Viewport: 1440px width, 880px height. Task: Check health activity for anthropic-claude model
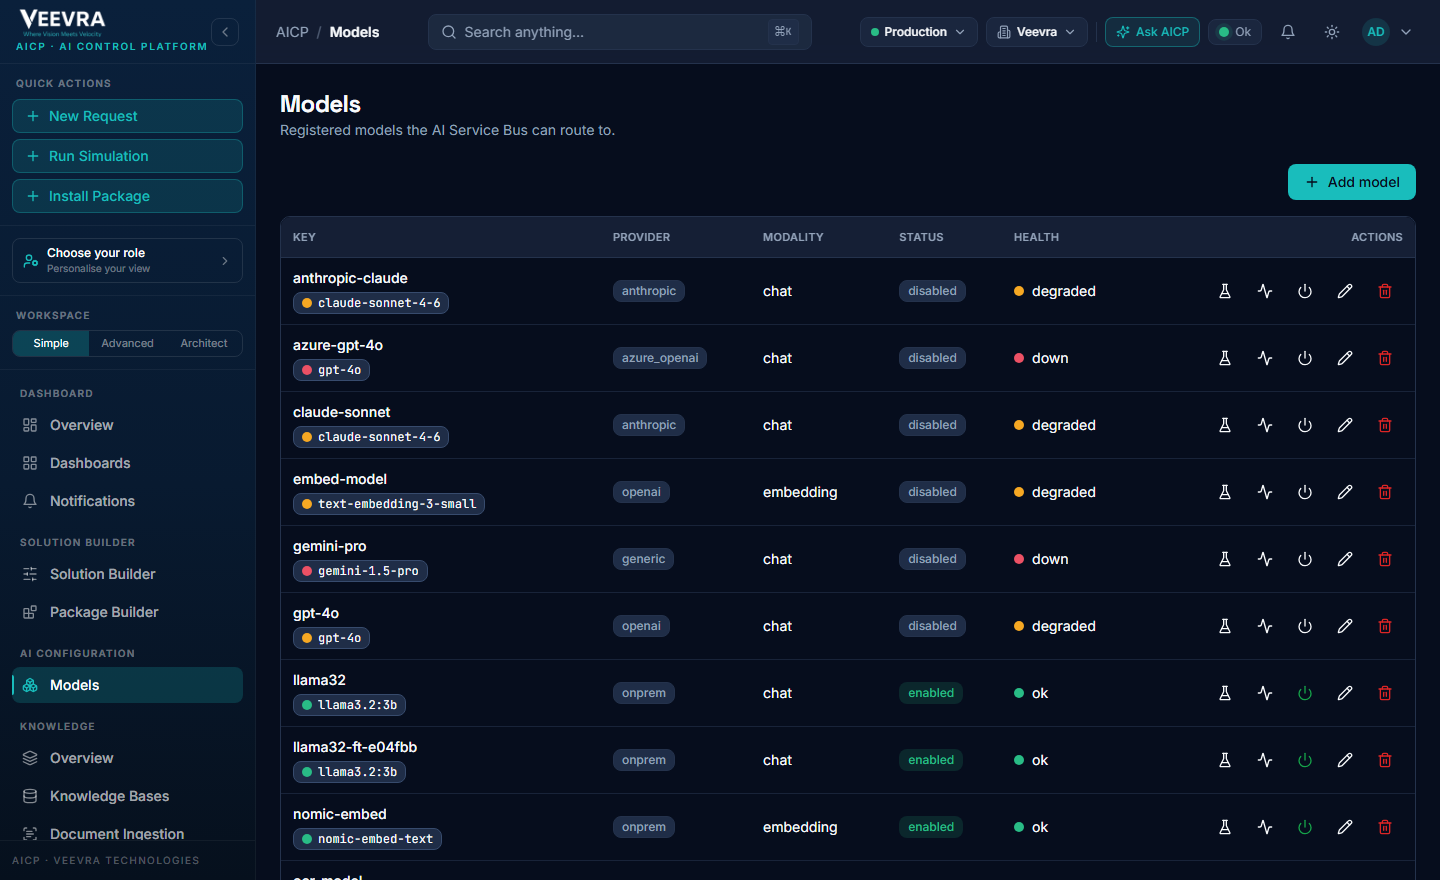[1265, 291]
